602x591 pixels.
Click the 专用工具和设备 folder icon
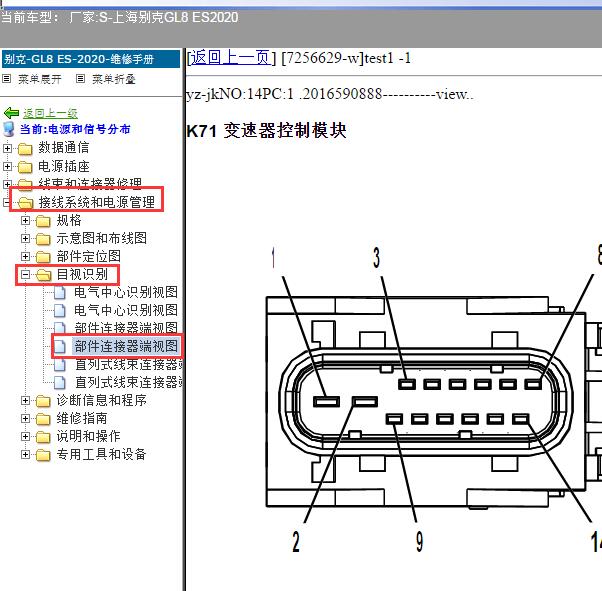43,455
